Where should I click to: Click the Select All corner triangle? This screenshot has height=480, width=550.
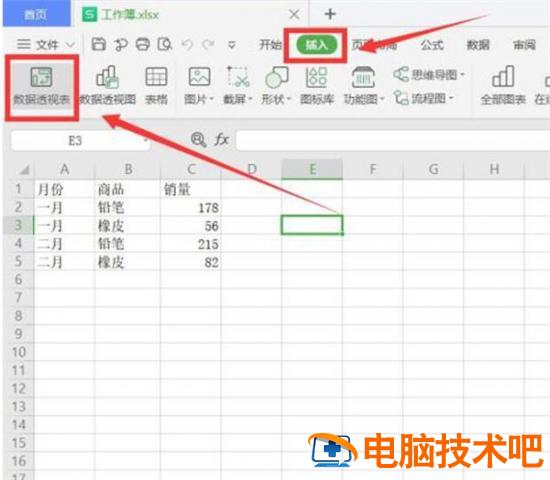[25, 170]
